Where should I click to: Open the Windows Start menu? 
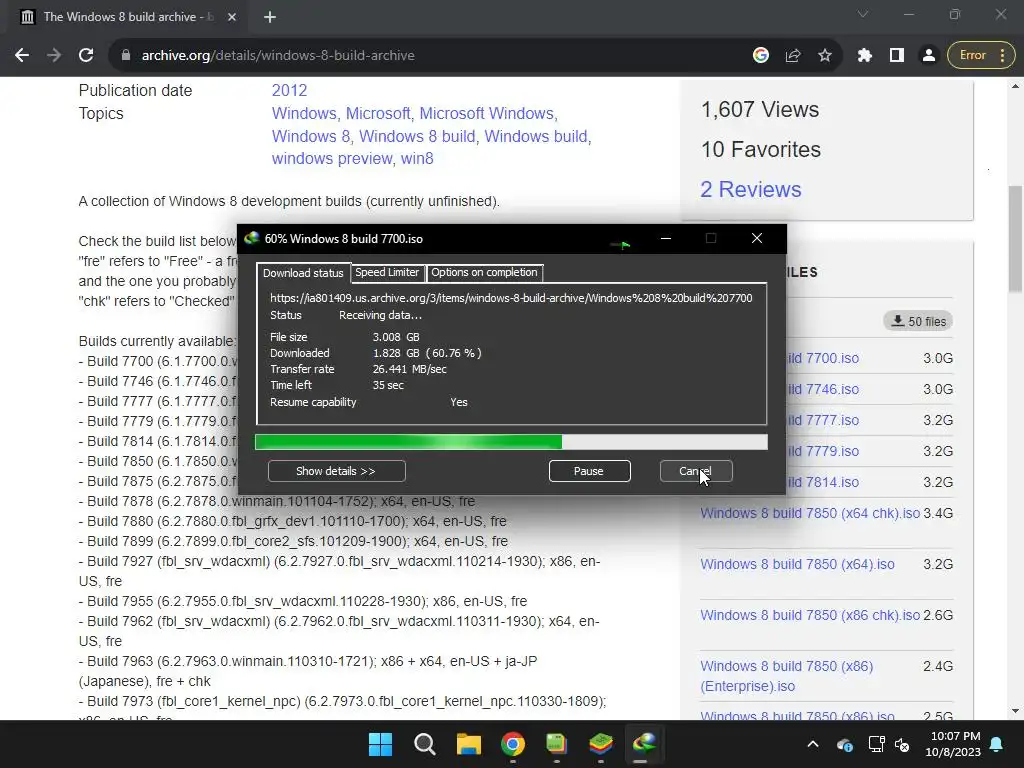pyautogui.click(x=380, y=744)
